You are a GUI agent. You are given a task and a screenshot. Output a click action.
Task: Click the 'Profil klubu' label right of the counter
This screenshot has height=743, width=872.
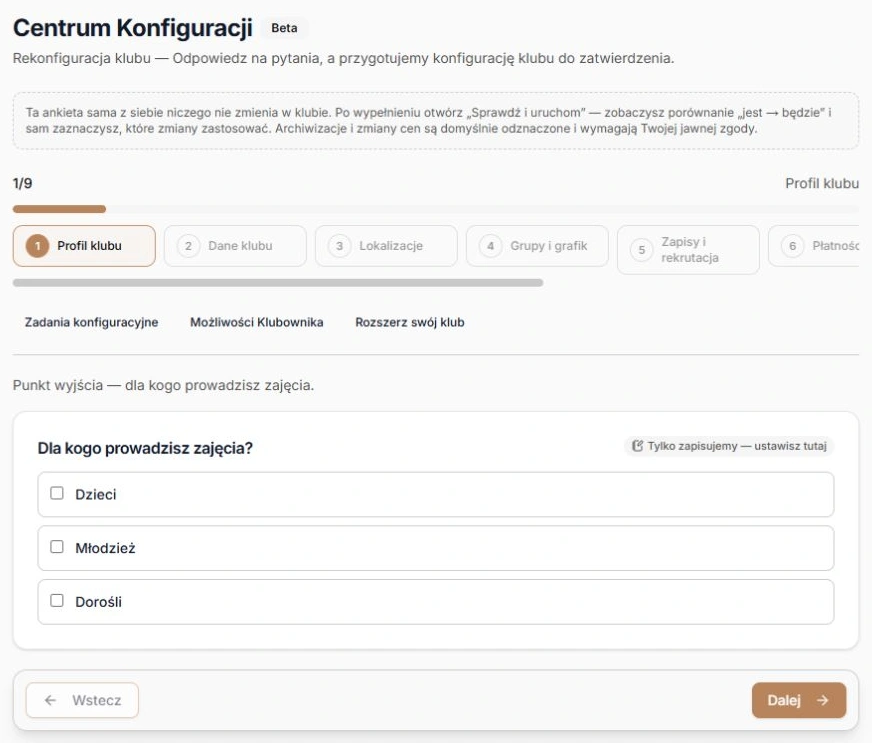coord(822,184)
